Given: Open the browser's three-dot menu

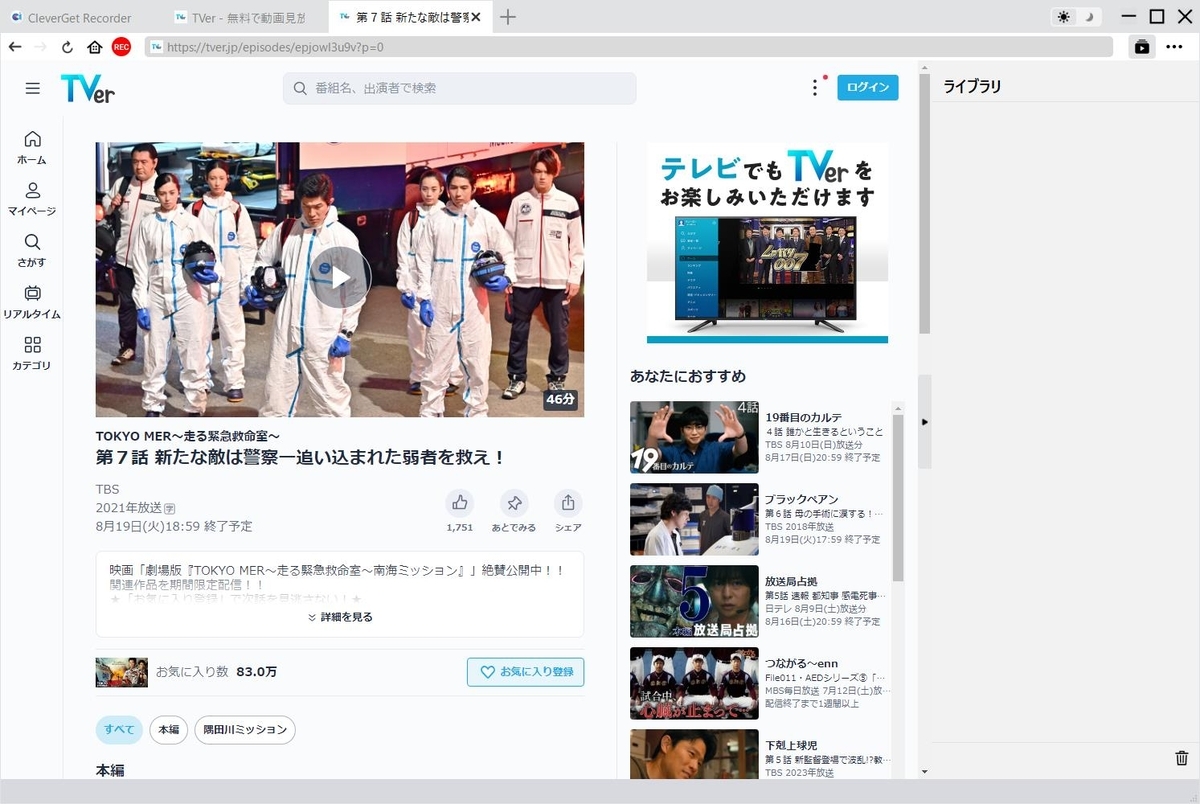Looking at the screenshot, I should coord(1175,46).
